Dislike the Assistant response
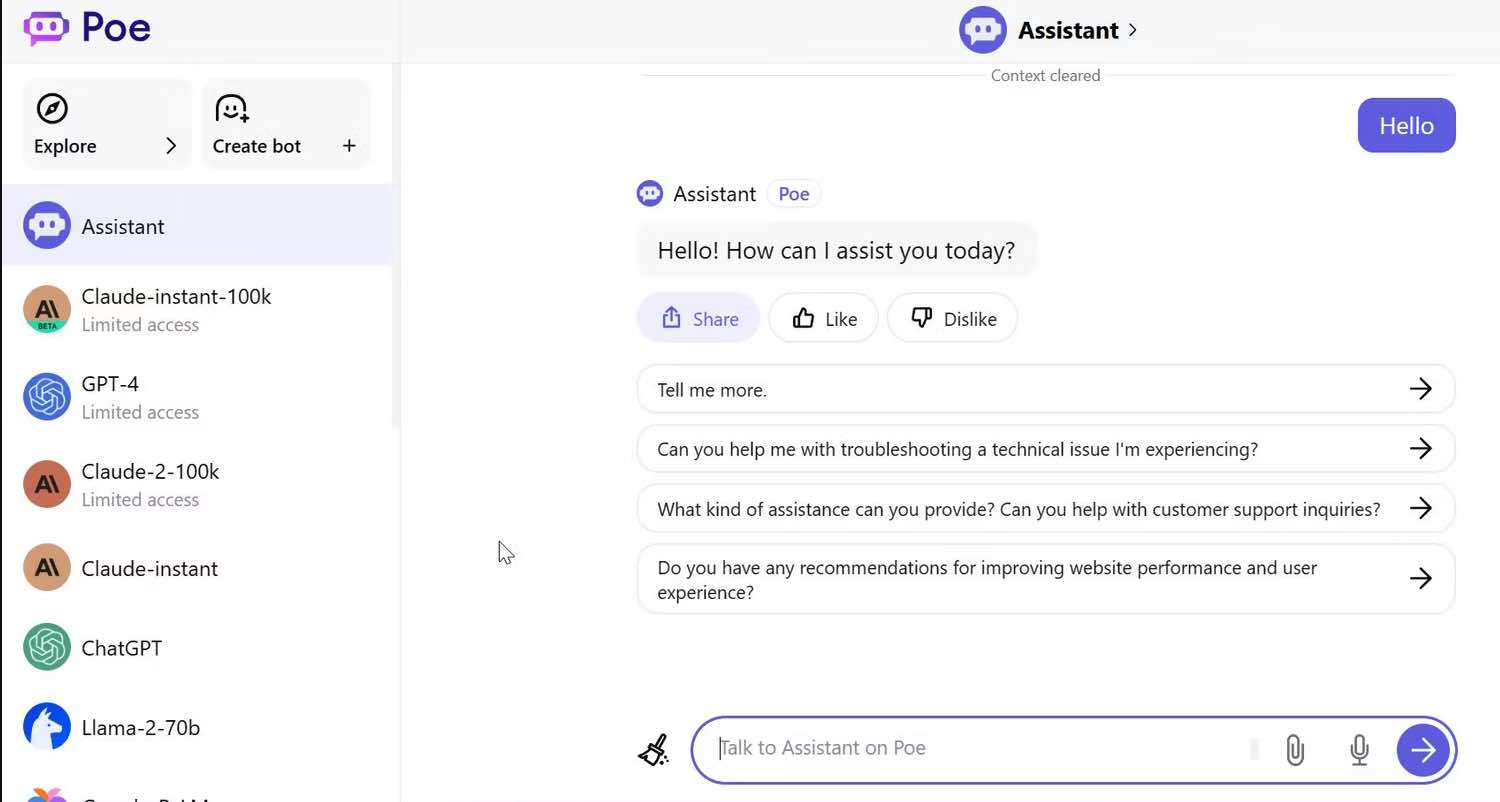 pos(952,318)
